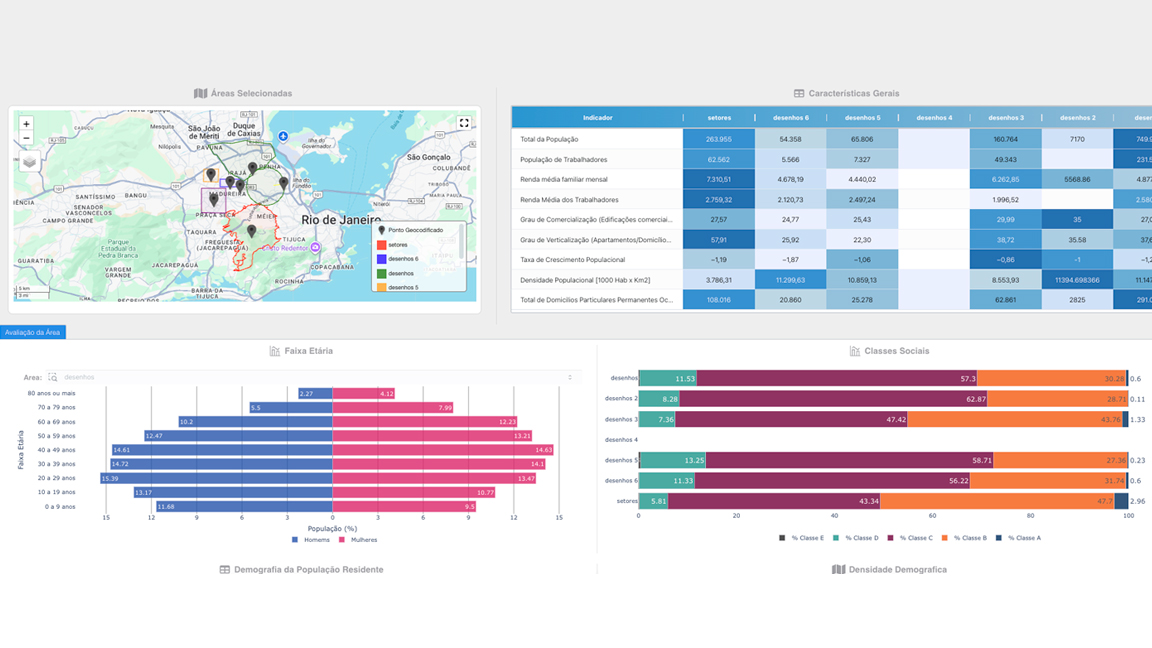Image resolution: width=1152 pixels, height=648 pixels.
Task: Click the area search icon beside Área label
Action: 52,377
